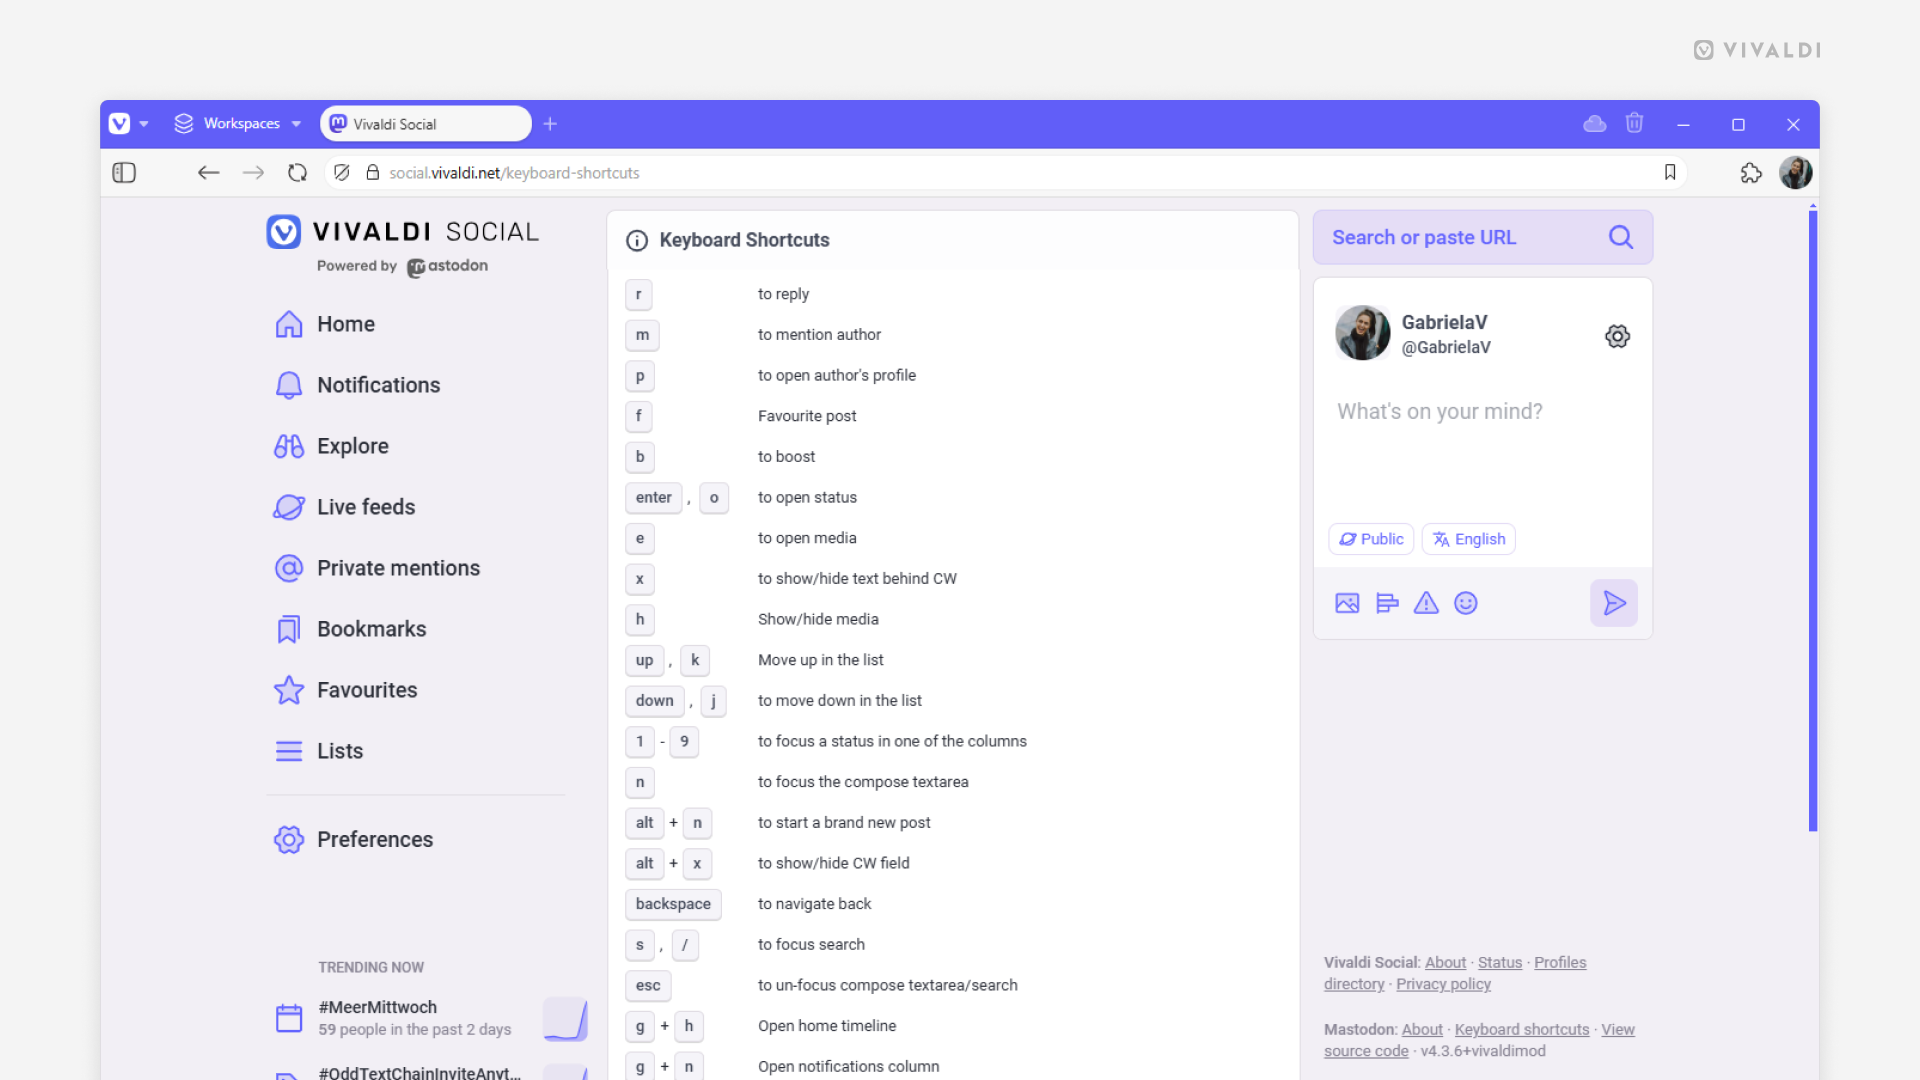
Task: Open Lists in the sidebar
Action: tap(318, 751)
